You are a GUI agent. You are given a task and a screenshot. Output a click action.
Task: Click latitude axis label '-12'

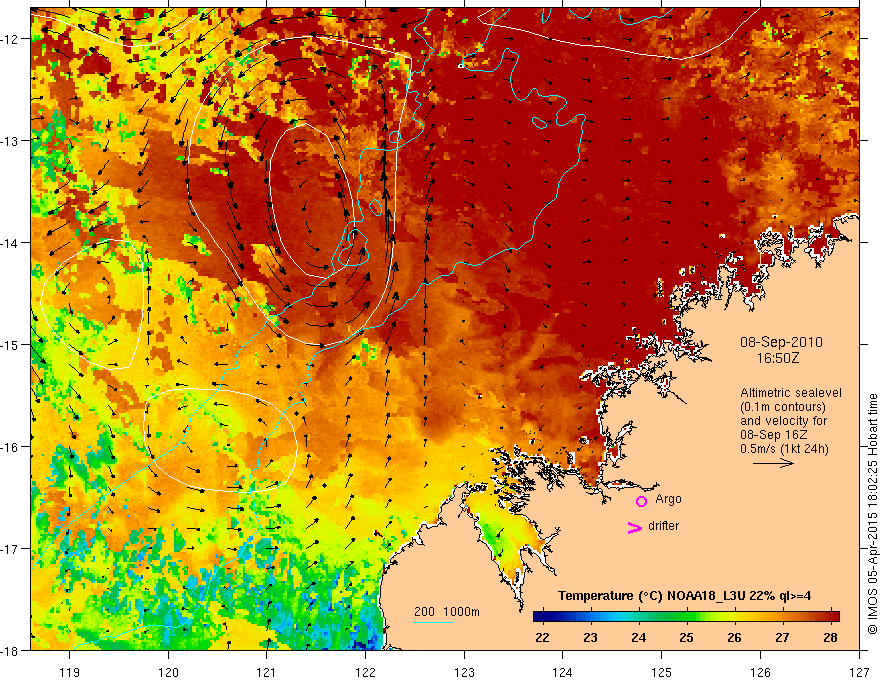[11, 39]
